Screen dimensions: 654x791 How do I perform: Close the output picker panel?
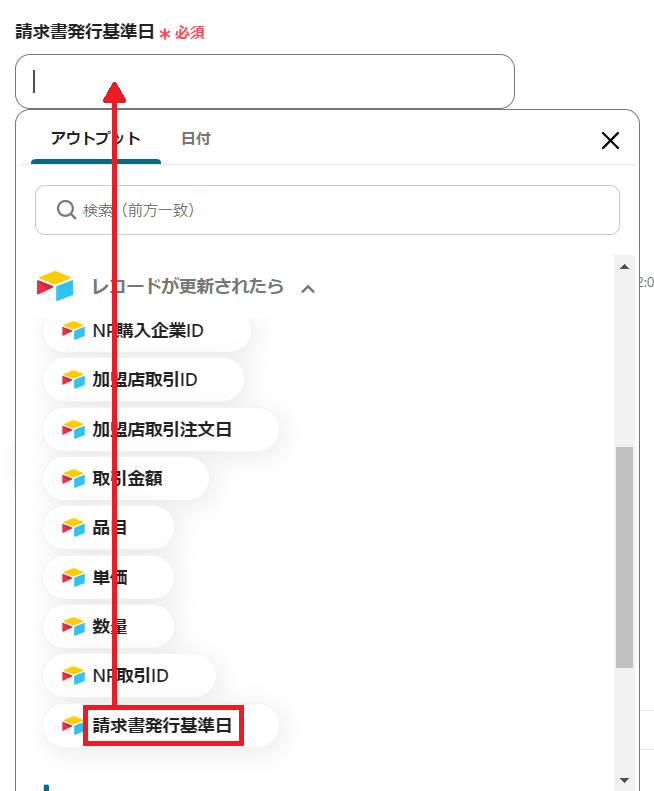click(x=610, y=140)
